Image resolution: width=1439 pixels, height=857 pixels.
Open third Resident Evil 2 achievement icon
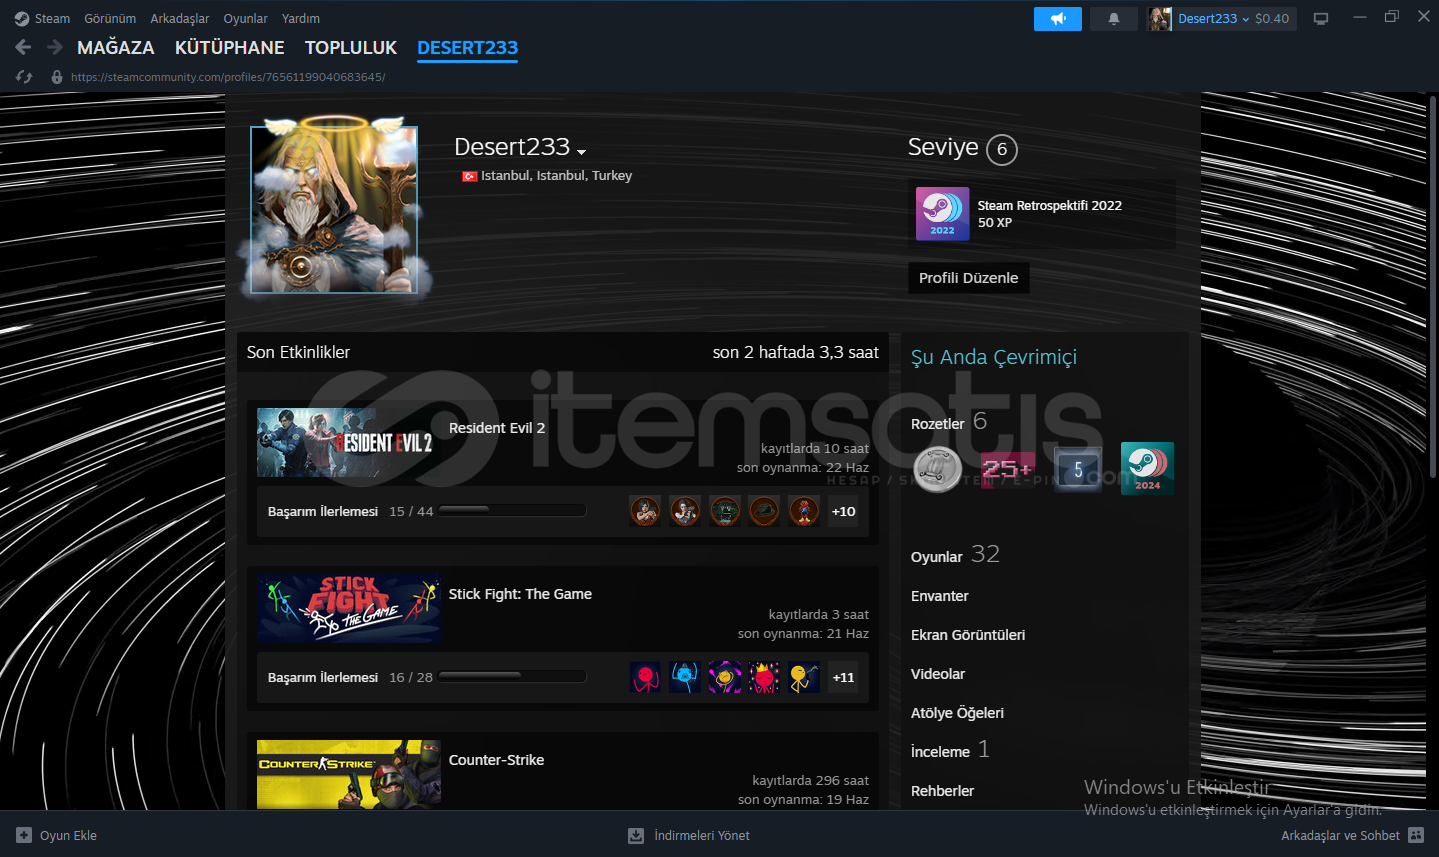point(725,511)
